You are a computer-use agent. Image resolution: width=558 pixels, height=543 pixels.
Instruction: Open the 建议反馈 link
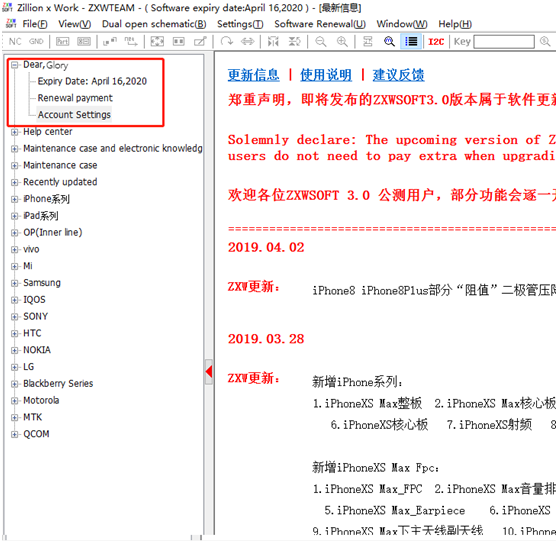point(398,75)
